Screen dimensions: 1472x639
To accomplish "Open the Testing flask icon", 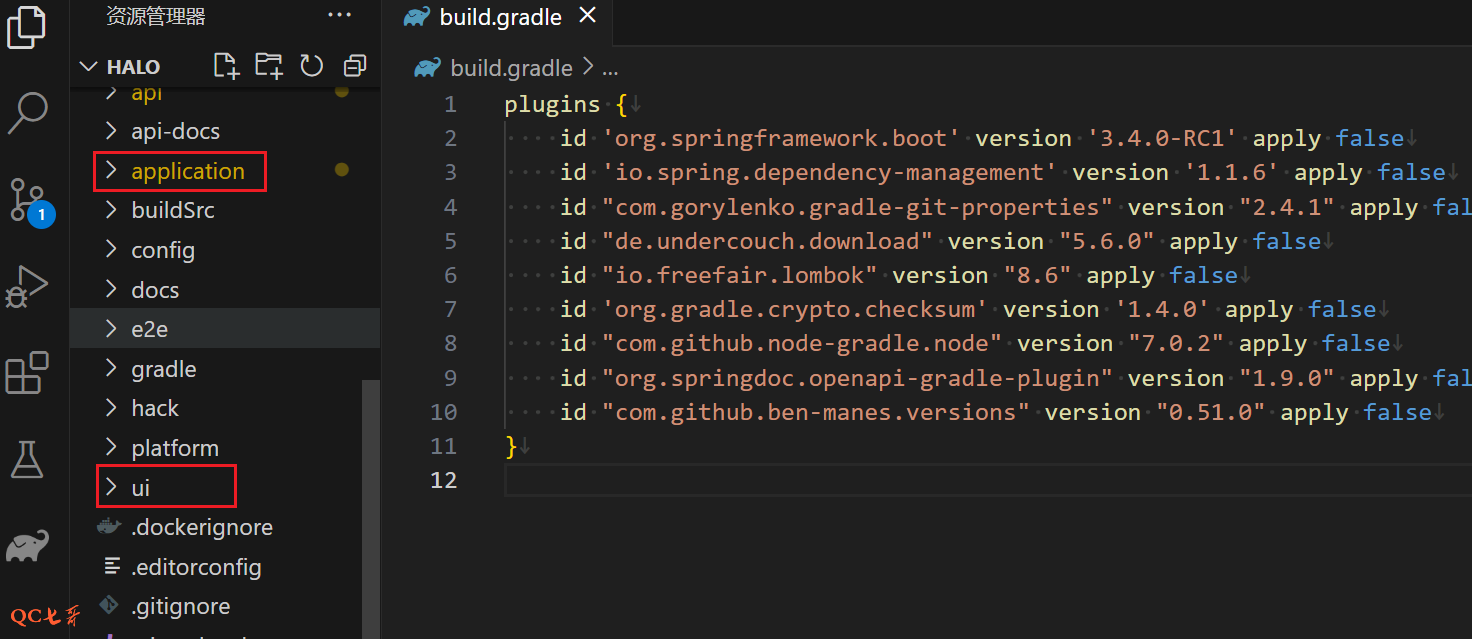I will tap(27, 459).
